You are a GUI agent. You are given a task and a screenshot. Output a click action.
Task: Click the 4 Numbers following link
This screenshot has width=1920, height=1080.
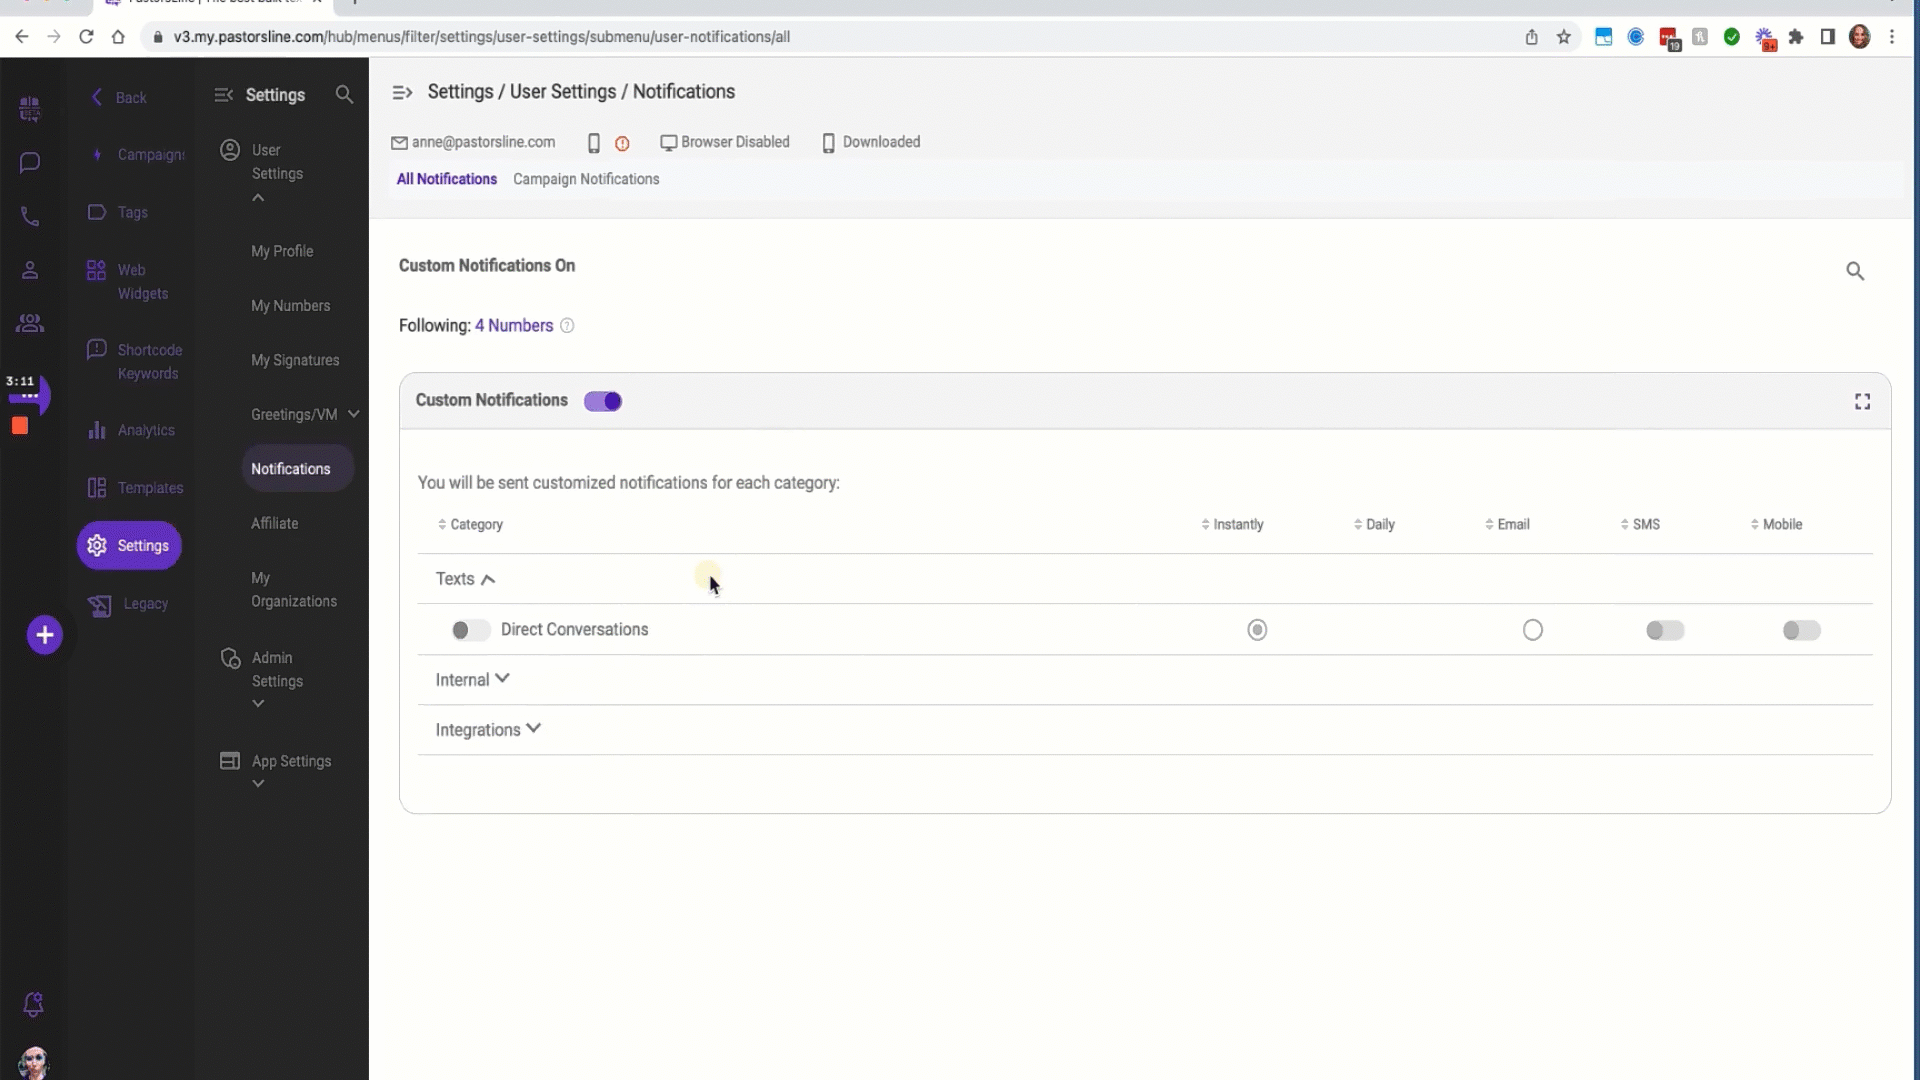pos(513,326)
